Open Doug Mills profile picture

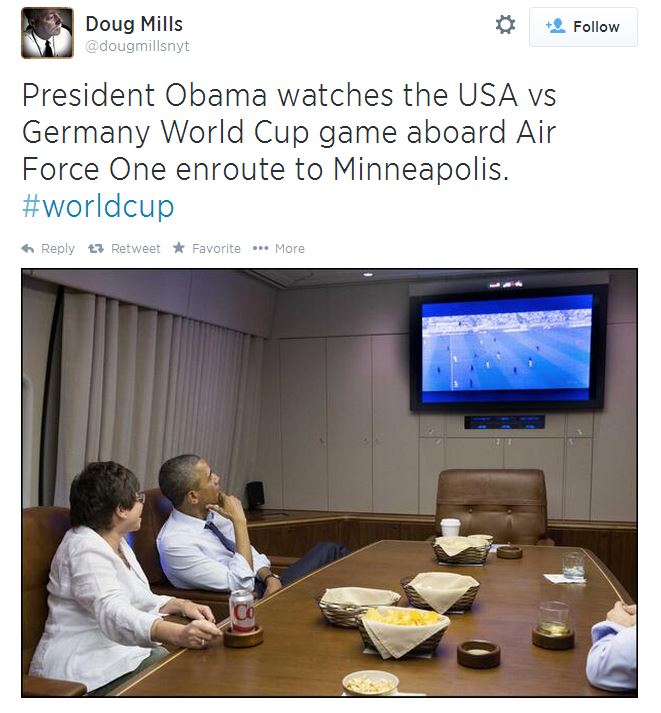tap(47, 33)
